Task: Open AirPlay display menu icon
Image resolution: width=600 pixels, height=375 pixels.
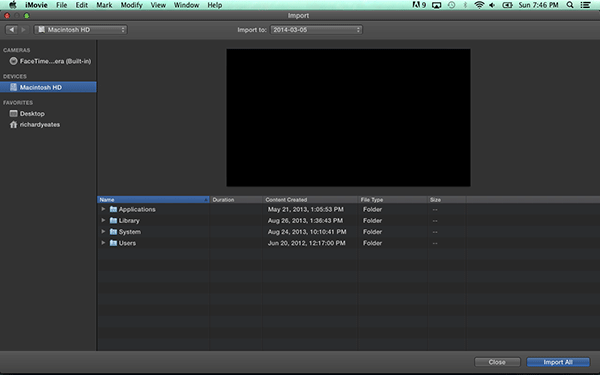Action: tap(437, 5)
